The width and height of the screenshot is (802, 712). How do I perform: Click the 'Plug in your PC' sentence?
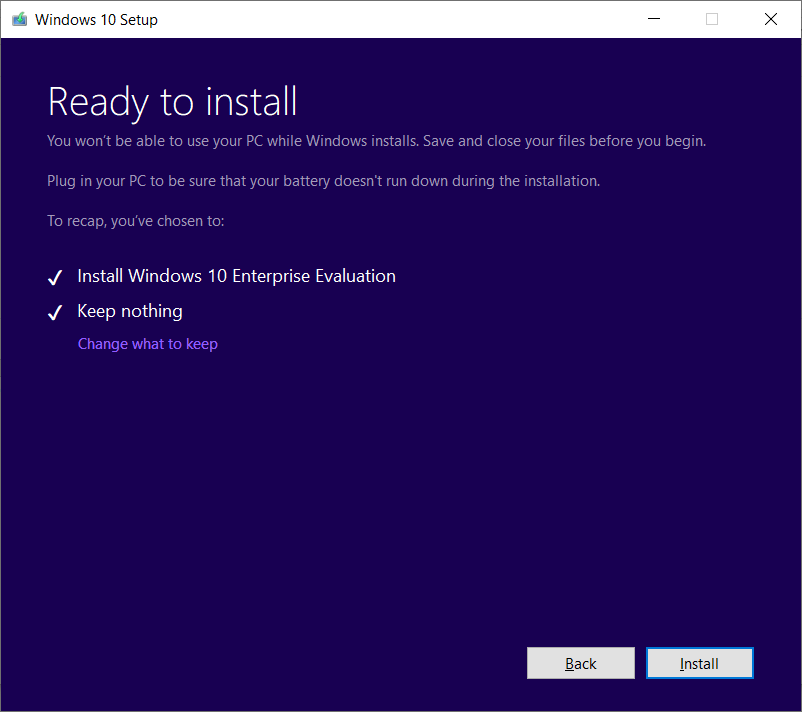click(x=323, y=181)
